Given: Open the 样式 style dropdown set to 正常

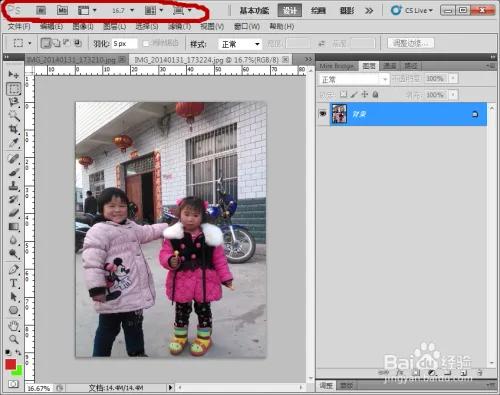Looking at the screenshot, I should pyautogui.click(x=240, y=44).
